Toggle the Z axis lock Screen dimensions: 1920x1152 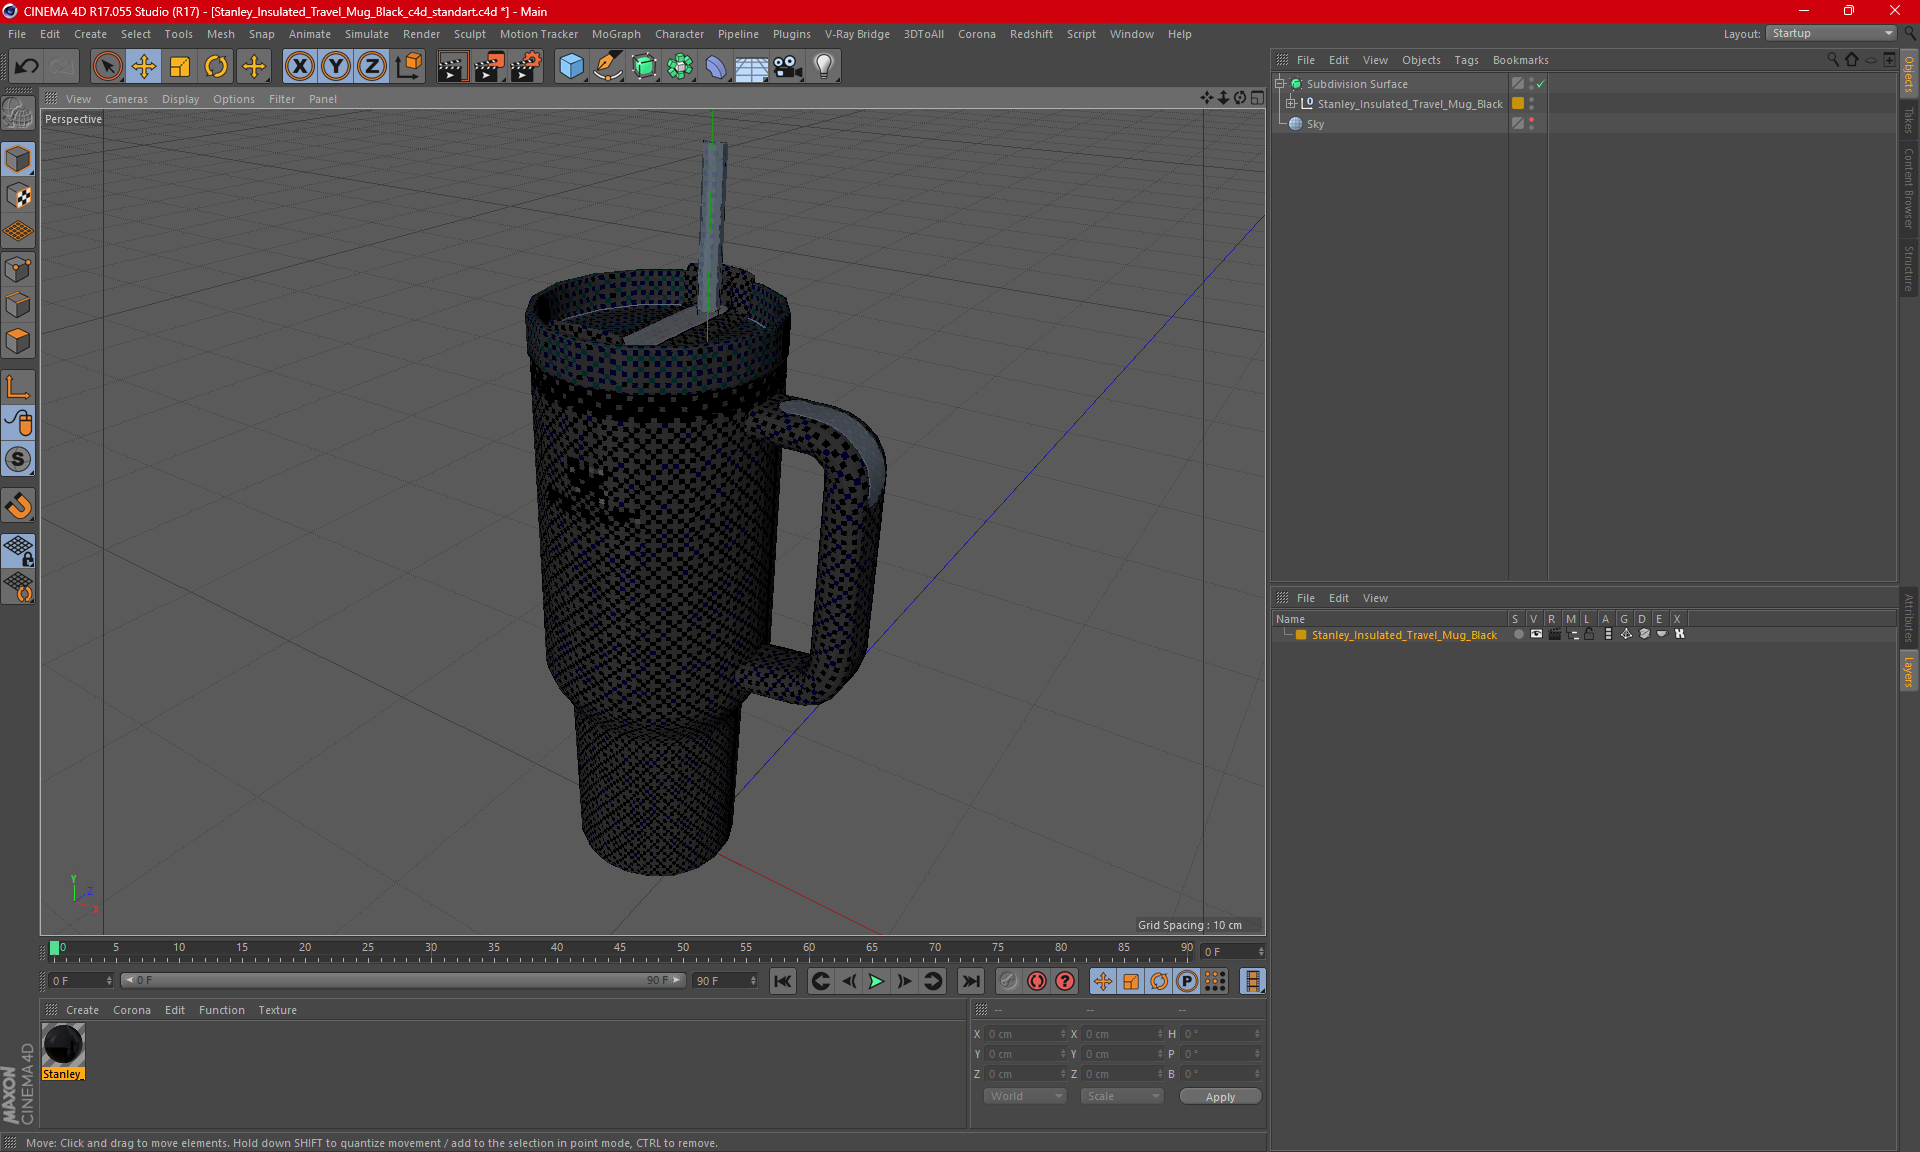[372, 66]
